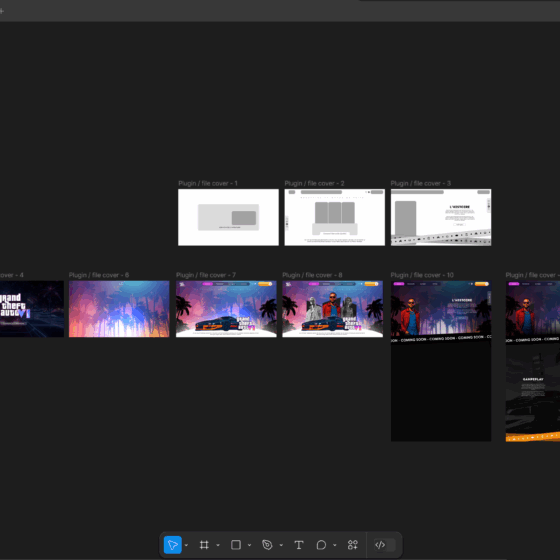Select the Text tool

coord(299,545)
